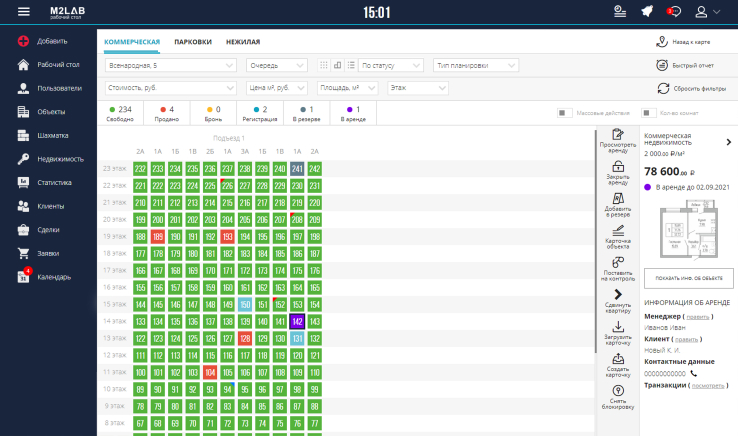738x436 pixels.
Task: Click the 'Сбросить фильтры' reset icon
Action: tap(662, 89)
